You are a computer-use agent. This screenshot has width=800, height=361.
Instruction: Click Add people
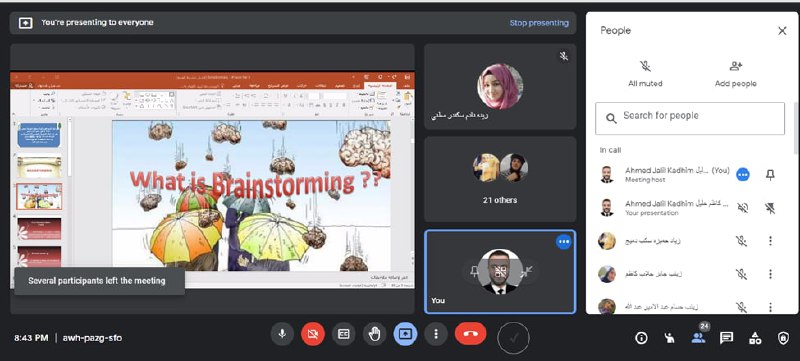[735, 73]
